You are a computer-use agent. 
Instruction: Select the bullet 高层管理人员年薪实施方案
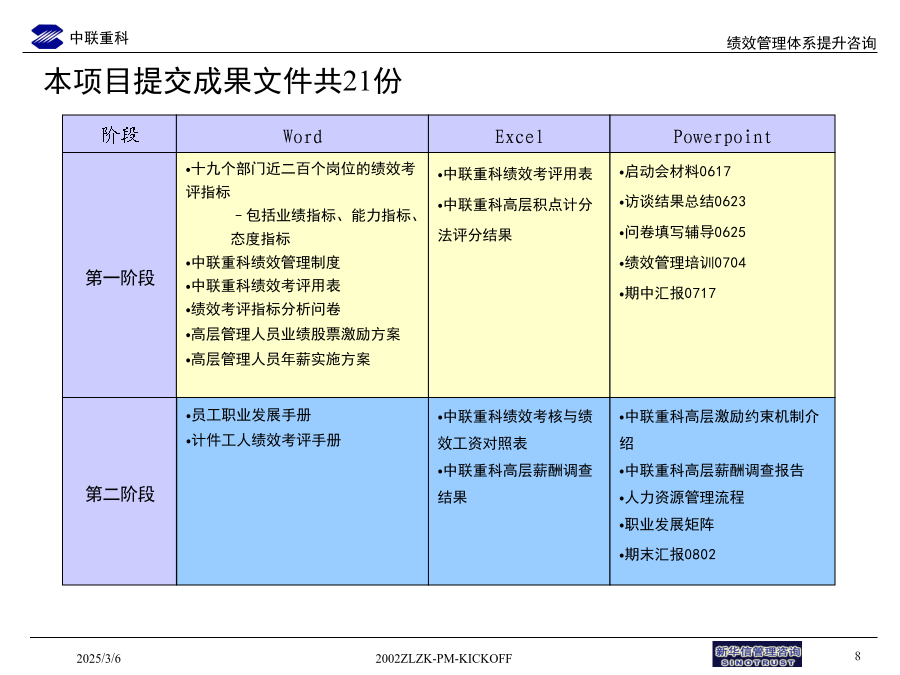pyautogui.click(x=278, y=359)
